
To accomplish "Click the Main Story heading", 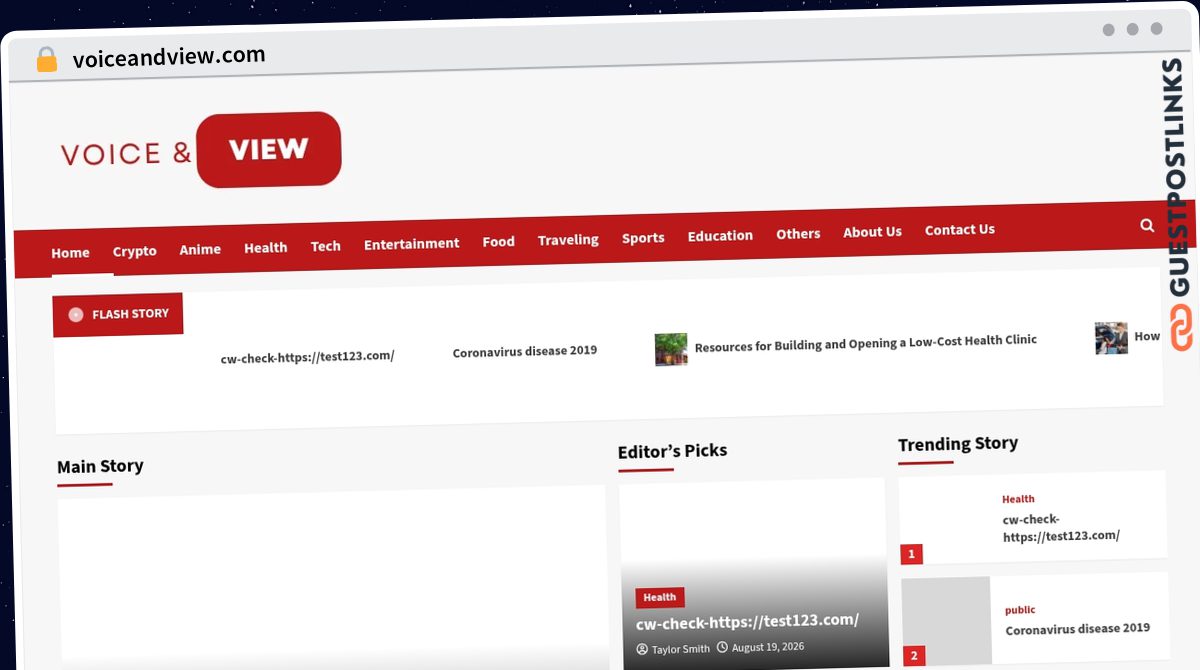I will [100, 466].
